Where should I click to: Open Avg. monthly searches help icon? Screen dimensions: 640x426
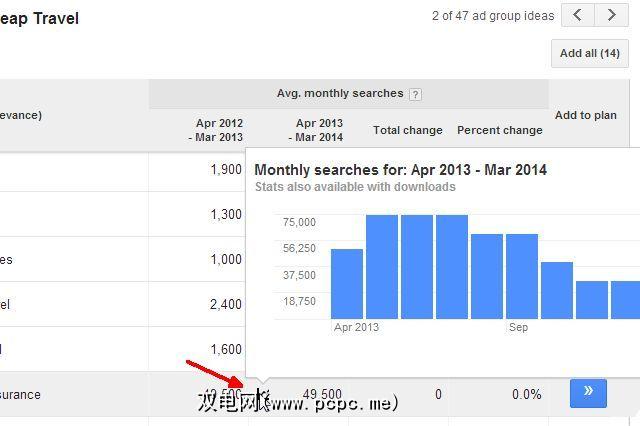(x=415, y=94)
